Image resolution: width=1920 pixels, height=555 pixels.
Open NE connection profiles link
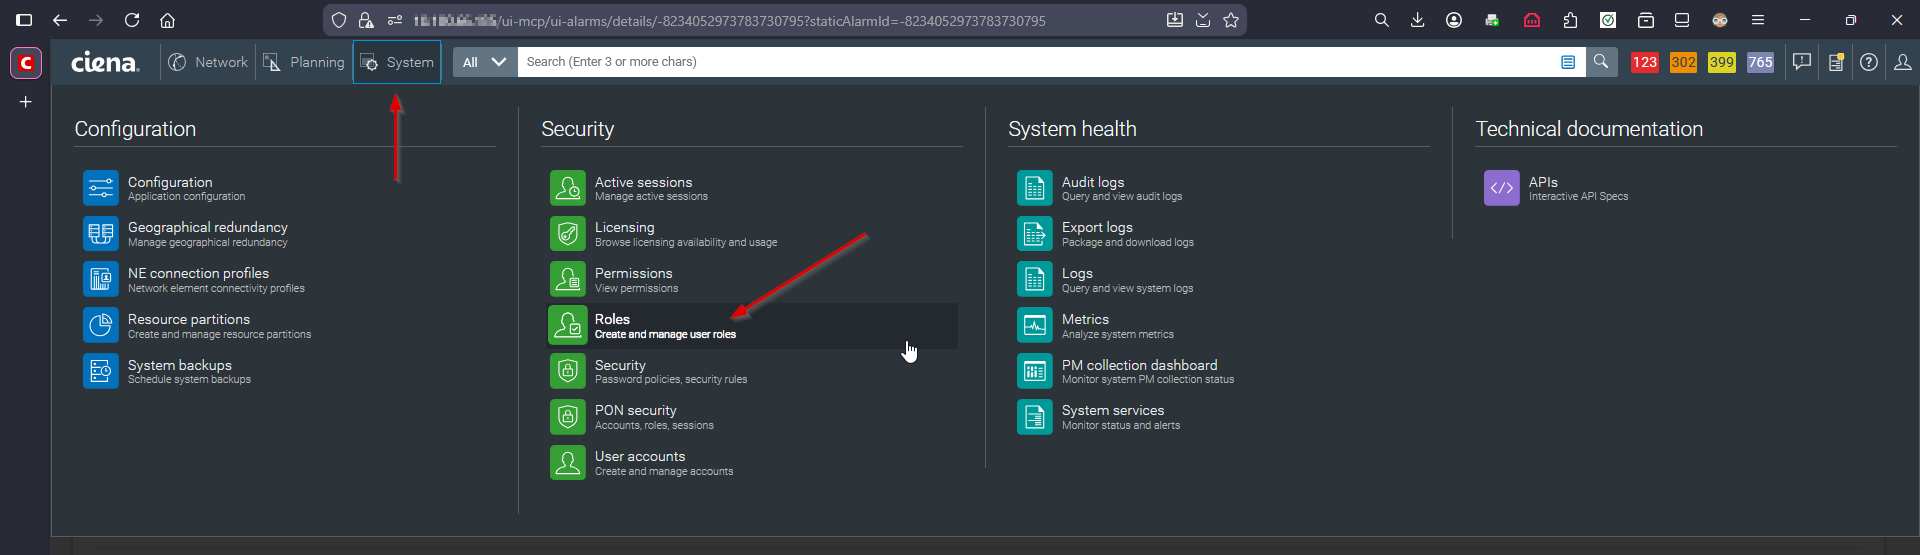click(198, 273)
